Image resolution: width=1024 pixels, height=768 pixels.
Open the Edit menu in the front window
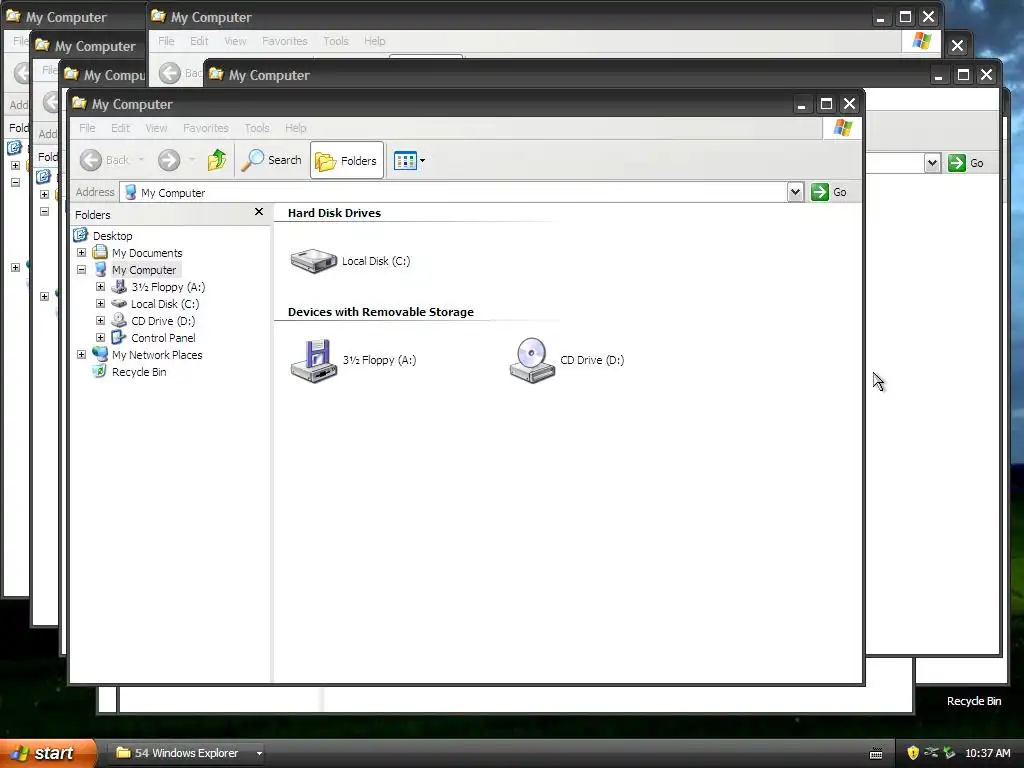(120, 128)
